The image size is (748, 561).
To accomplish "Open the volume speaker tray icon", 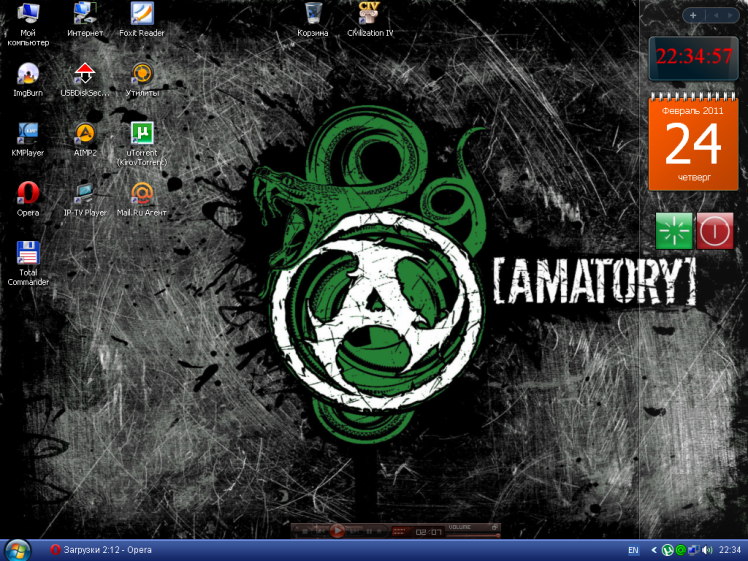I will pos(706,550).
